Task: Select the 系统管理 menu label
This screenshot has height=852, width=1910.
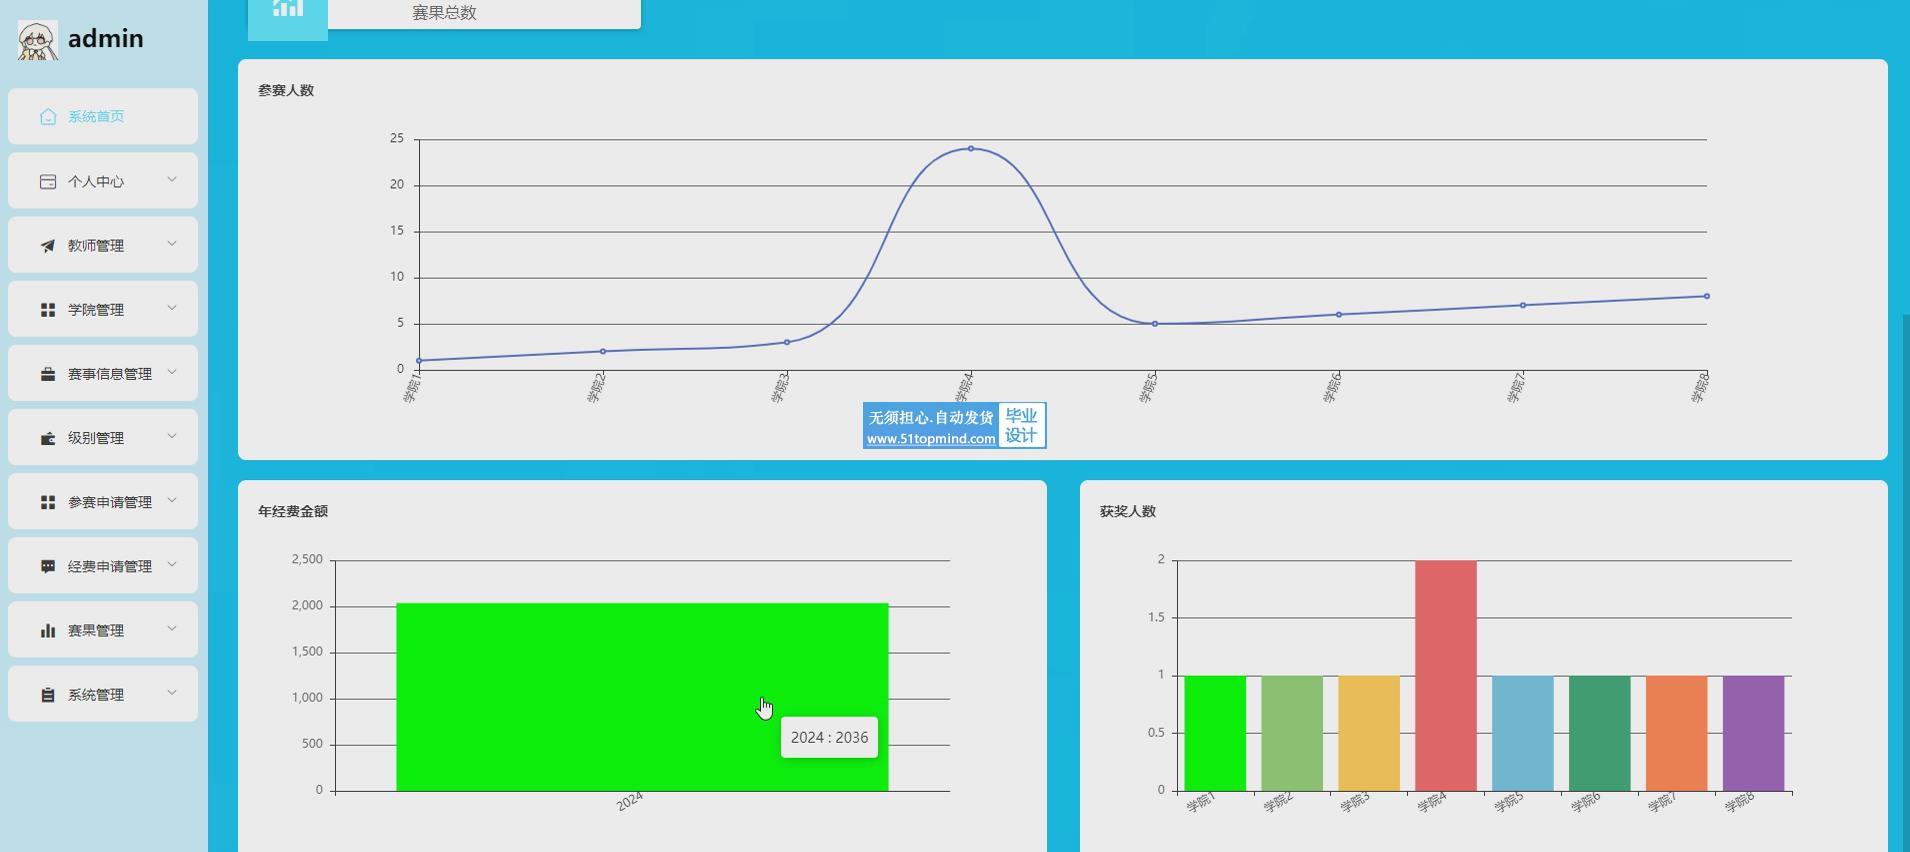Action: coord(96,694)
